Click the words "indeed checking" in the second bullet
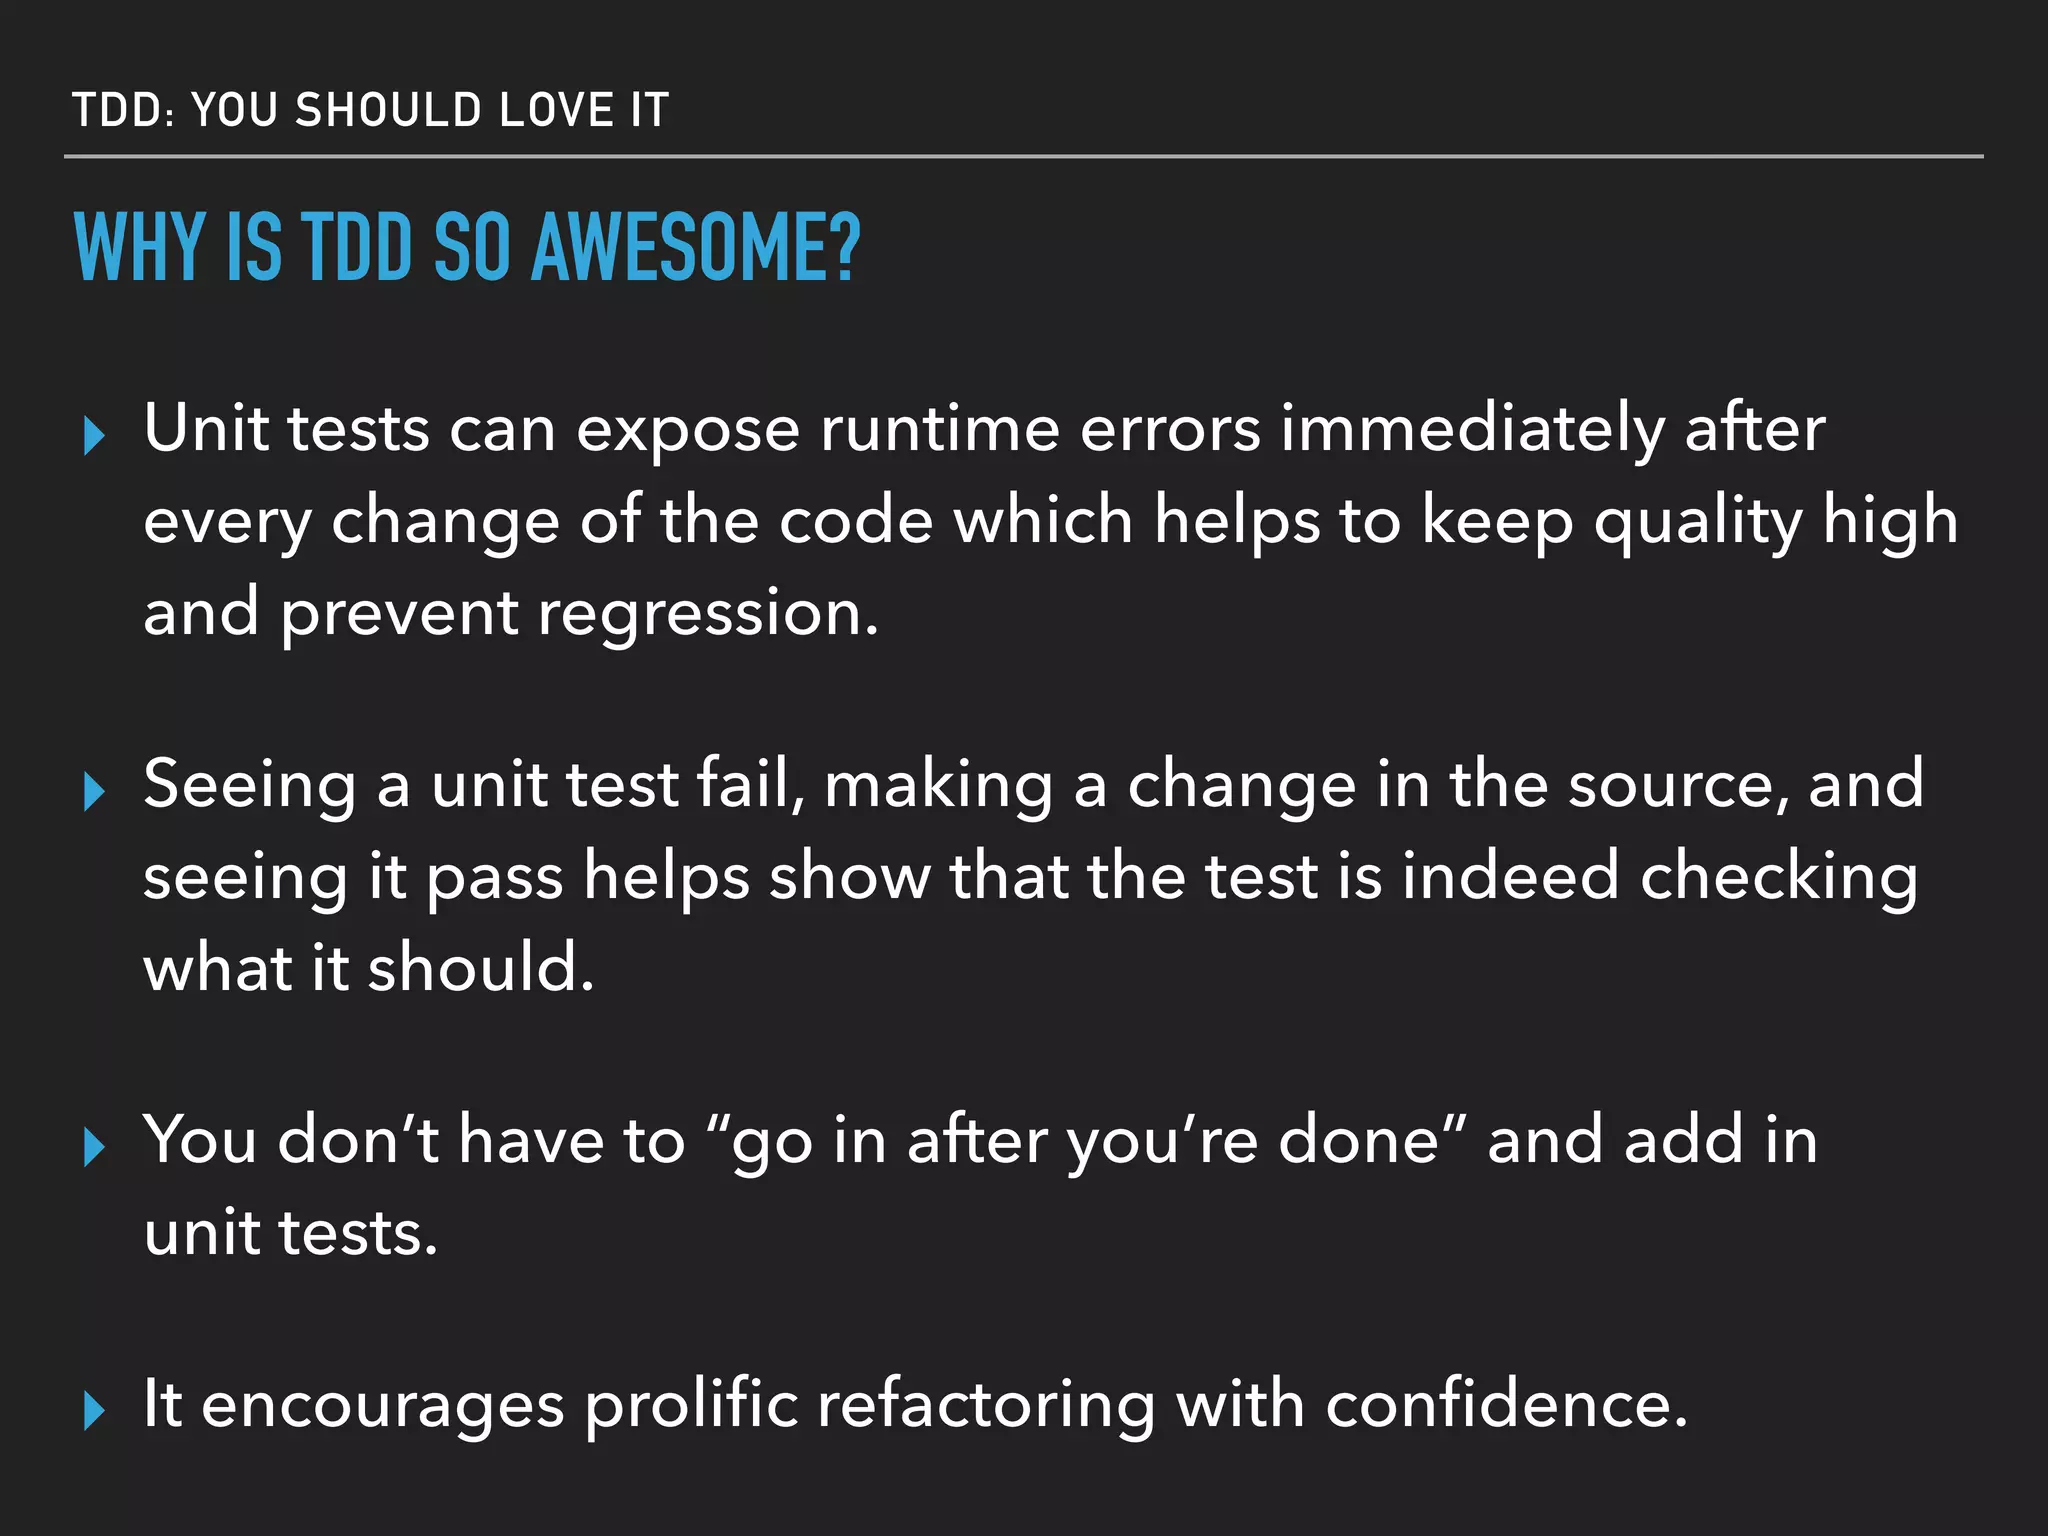This screenshot has height=1536, width=2048. point(1659,876)
